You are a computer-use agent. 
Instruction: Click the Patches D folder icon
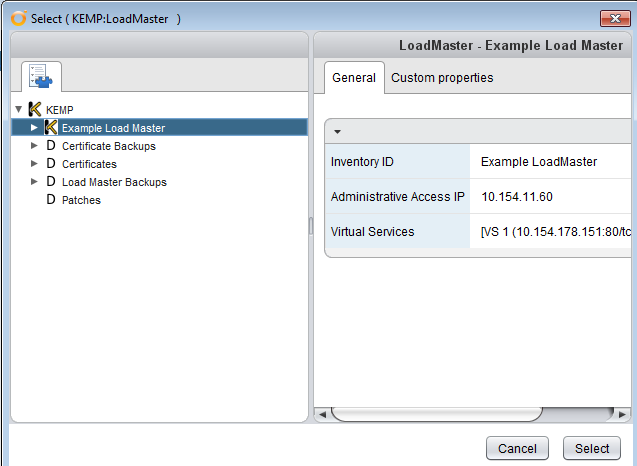pos(51,199)
